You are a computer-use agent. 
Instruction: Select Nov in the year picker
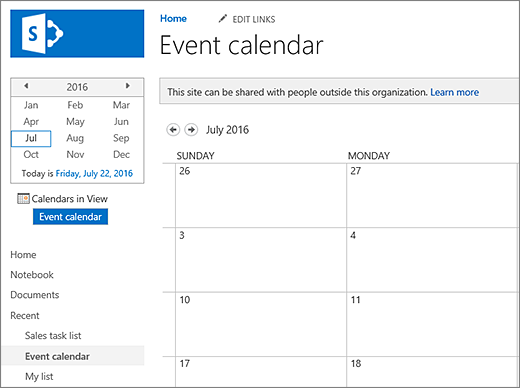pyautogui.click(x=75, y=155)
